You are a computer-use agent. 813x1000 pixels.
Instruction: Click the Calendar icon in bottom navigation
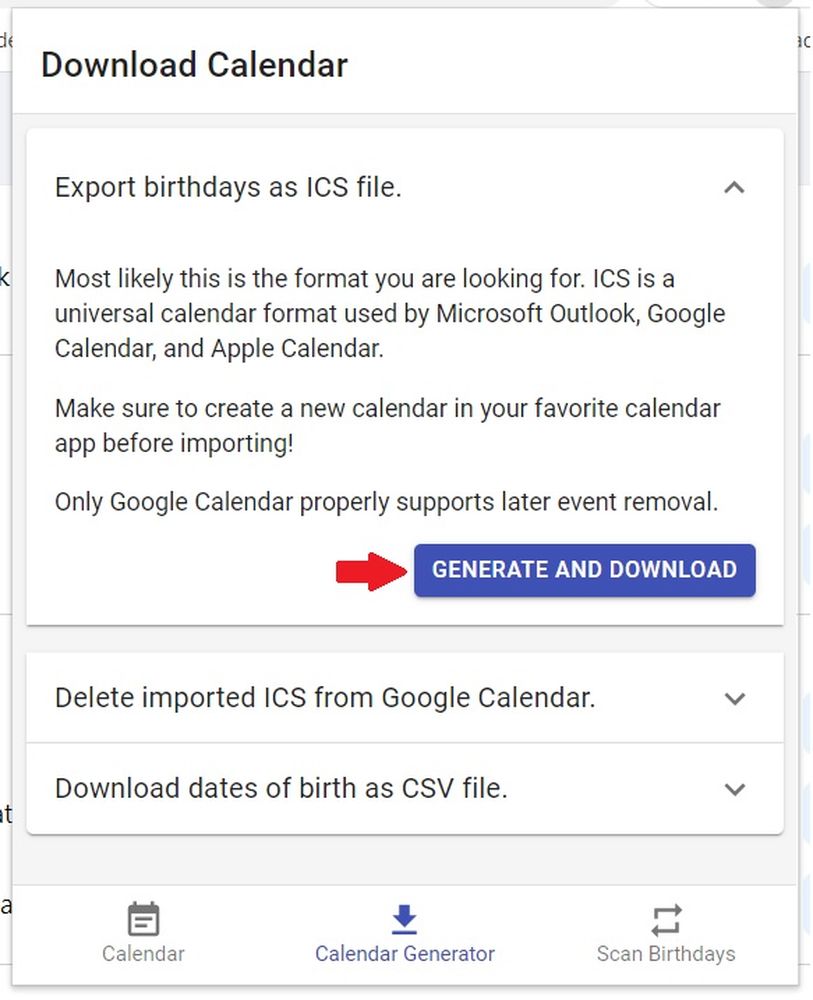tap(143, 919)
